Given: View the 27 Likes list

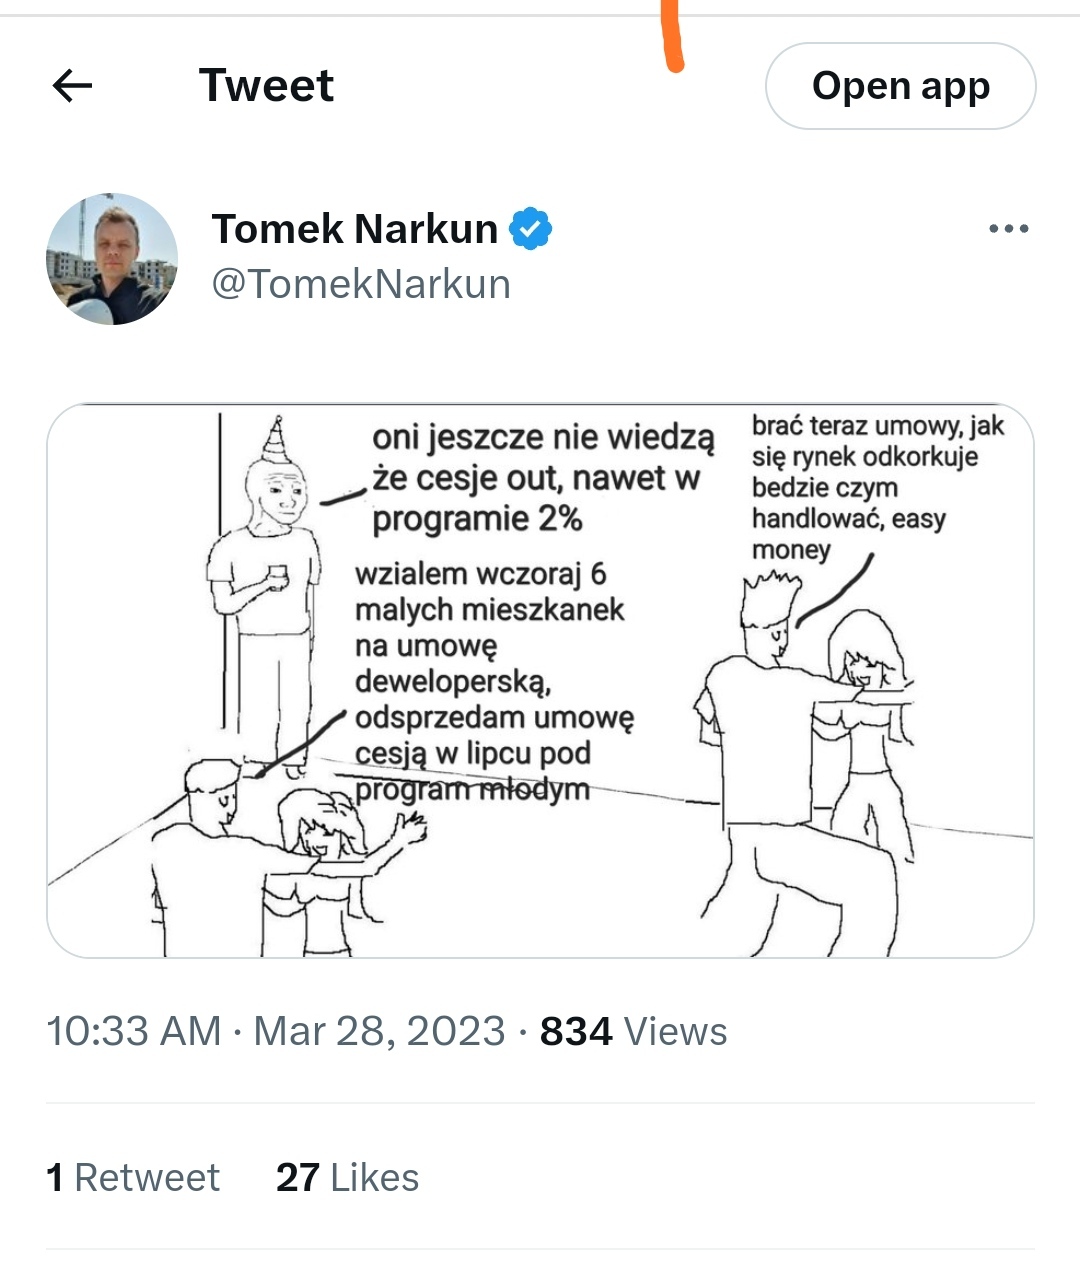Looking at the screenshot, I should click(x=347, y=1177).
